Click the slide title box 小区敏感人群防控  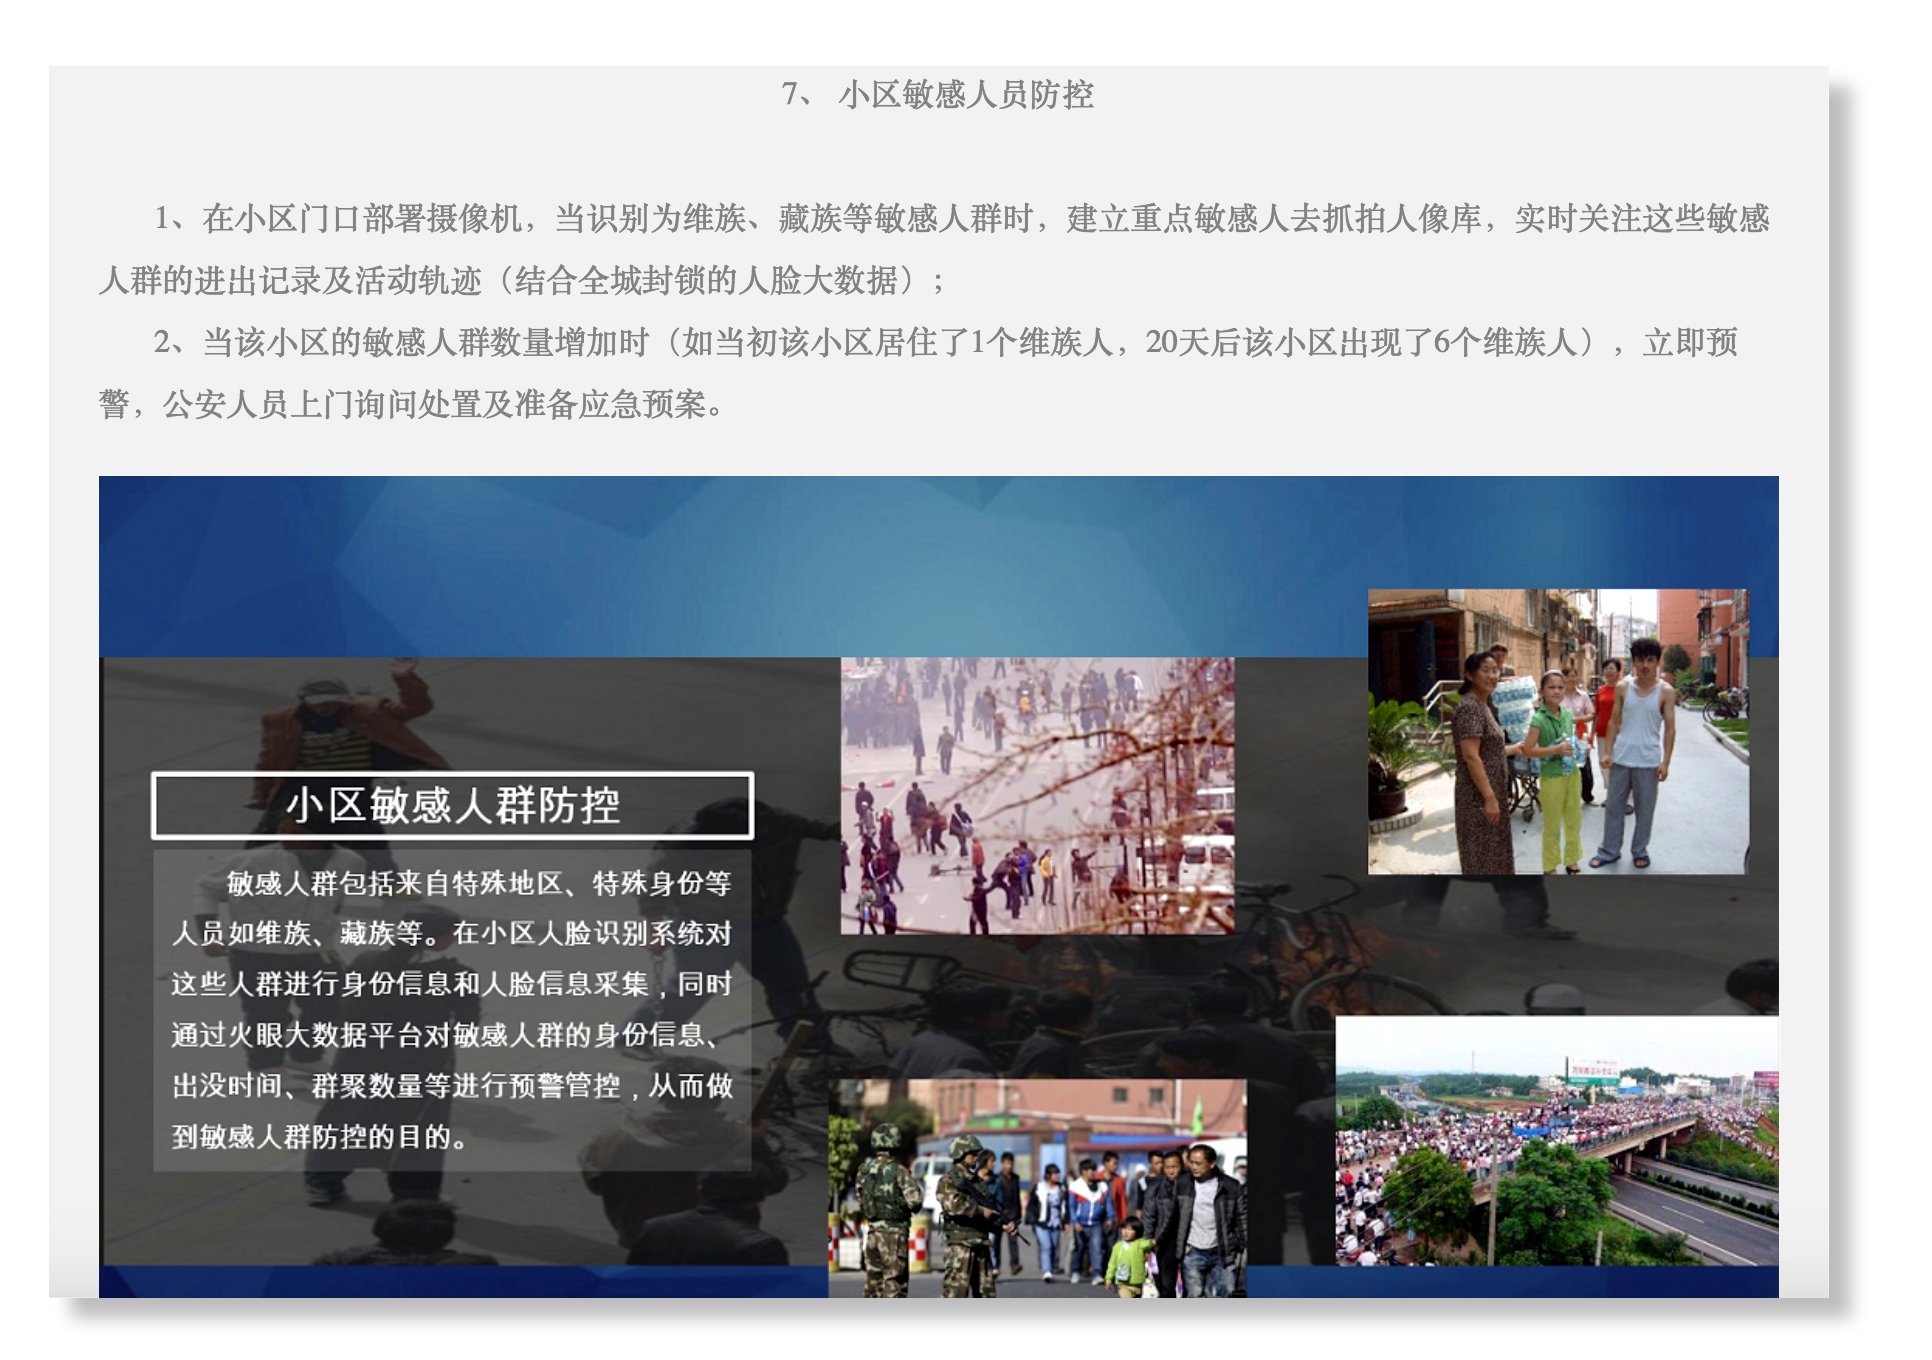452,805
